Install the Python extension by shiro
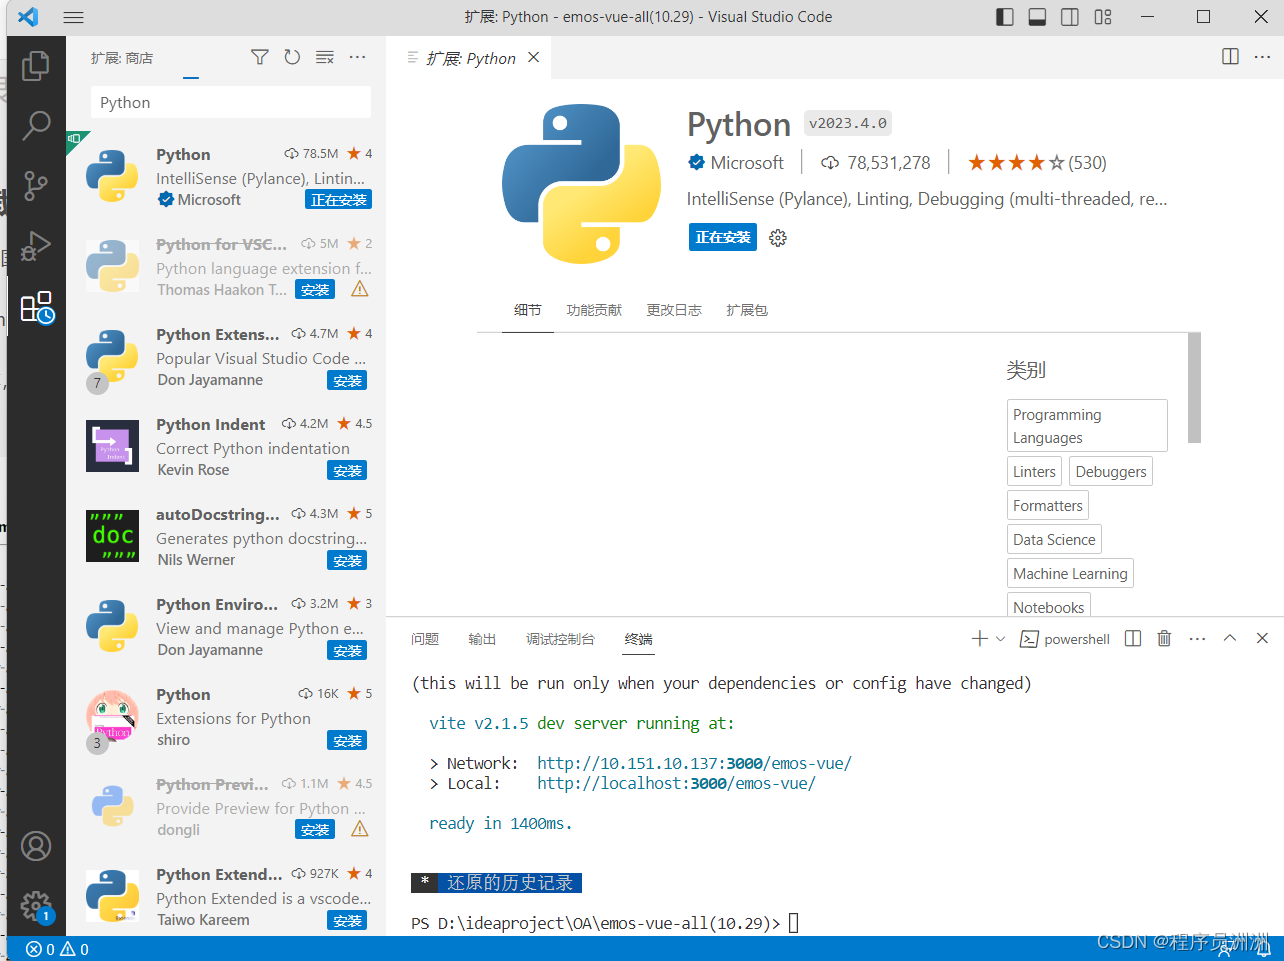Viewport: 1284px width, 961px height. pyautogui.click(x=347, y=741)
